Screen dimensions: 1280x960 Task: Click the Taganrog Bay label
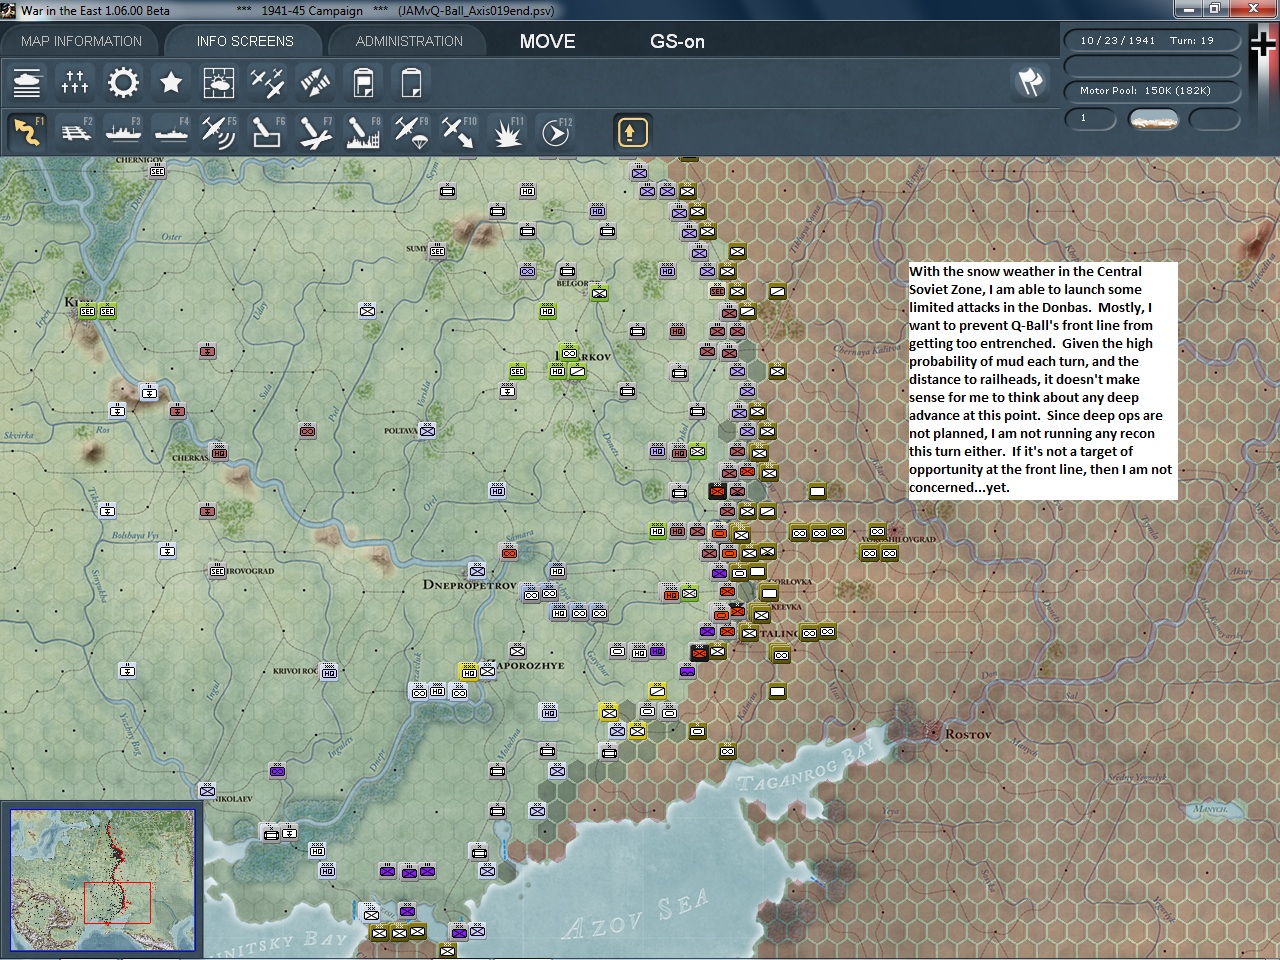click(807, 768)
